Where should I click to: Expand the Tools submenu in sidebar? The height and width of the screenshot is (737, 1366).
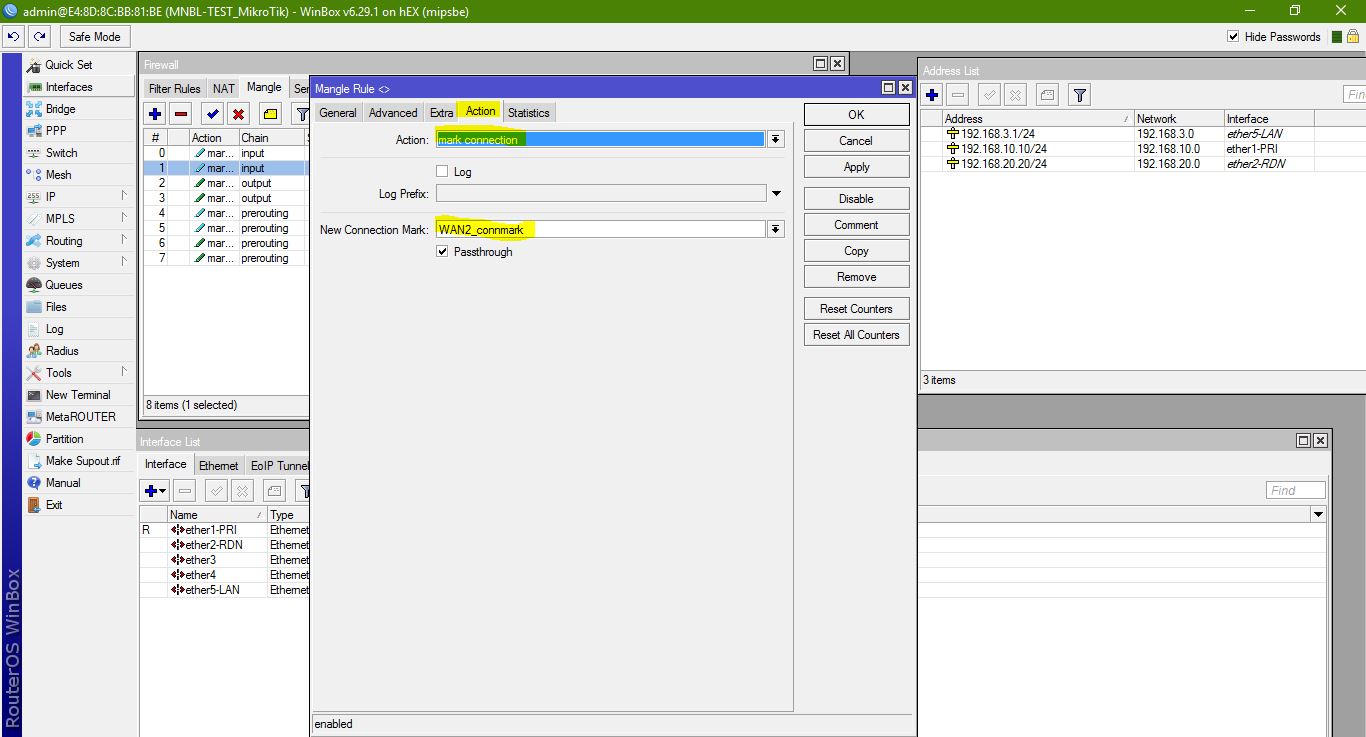click(x=124, y=373)
